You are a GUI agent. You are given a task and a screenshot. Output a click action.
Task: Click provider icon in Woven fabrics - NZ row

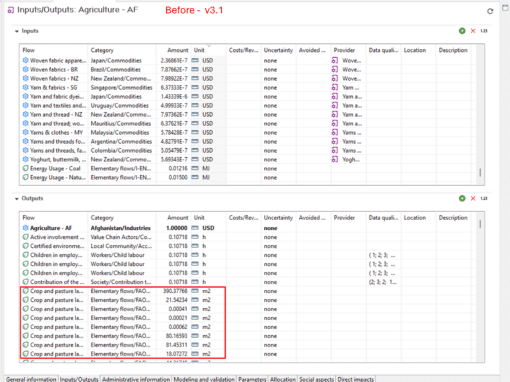pos(335,78)
